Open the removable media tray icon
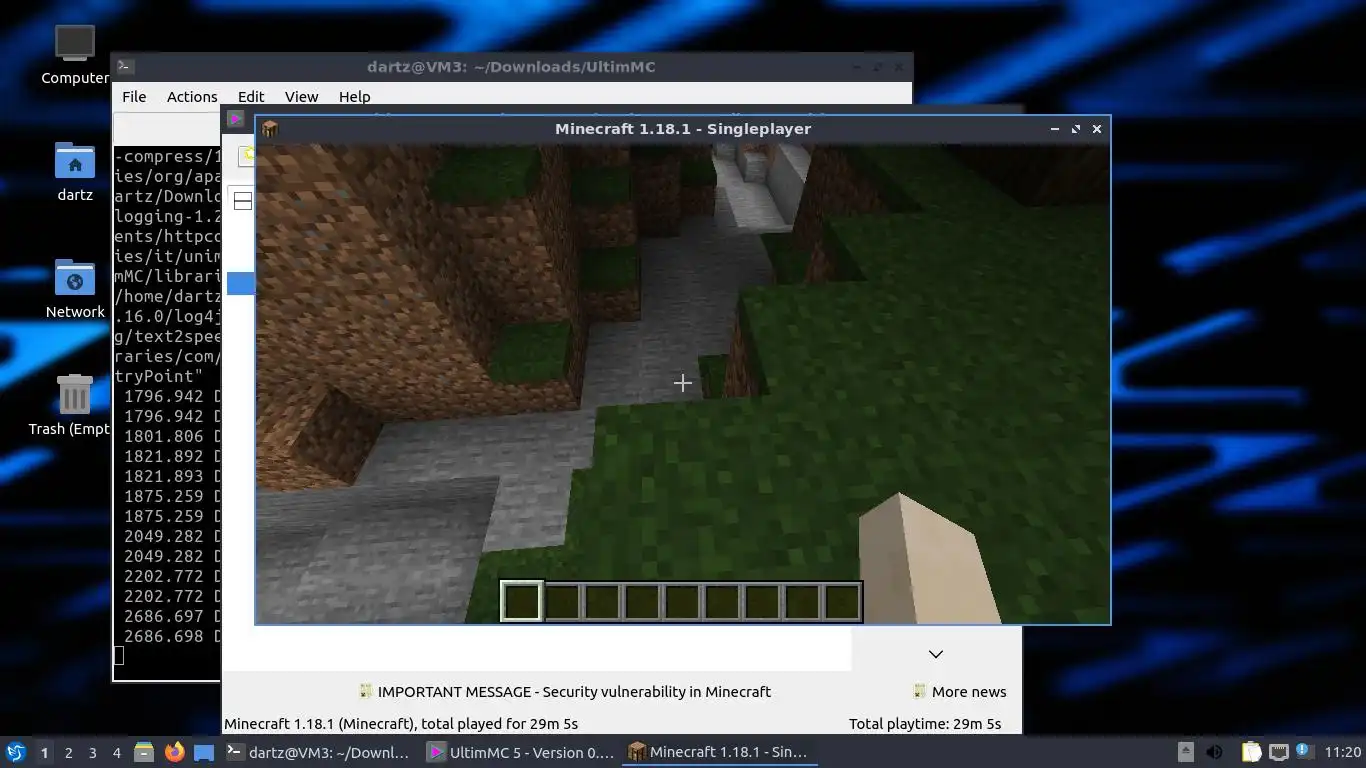Viewport: 1366px width, 768px height. [1186, 752]
